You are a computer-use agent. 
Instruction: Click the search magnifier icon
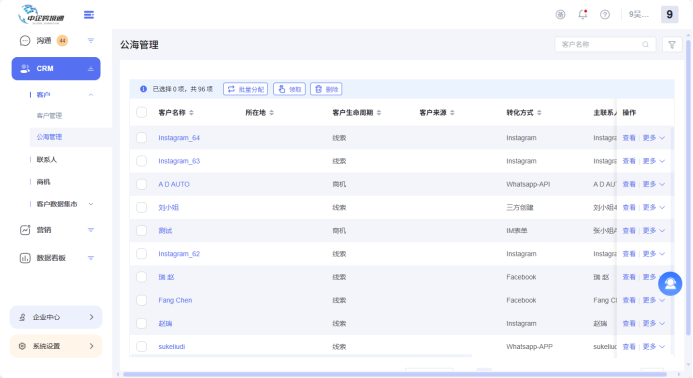point(645,45)
